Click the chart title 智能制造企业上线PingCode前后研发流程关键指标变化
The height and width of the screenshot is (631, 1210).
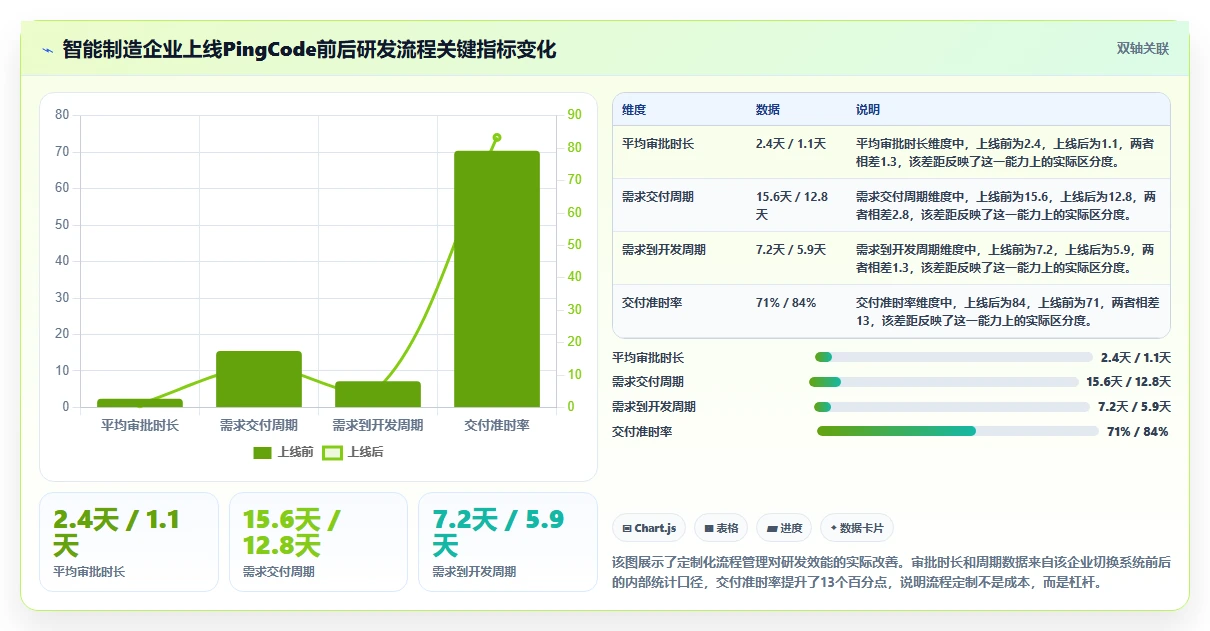[x=309, y=49]
